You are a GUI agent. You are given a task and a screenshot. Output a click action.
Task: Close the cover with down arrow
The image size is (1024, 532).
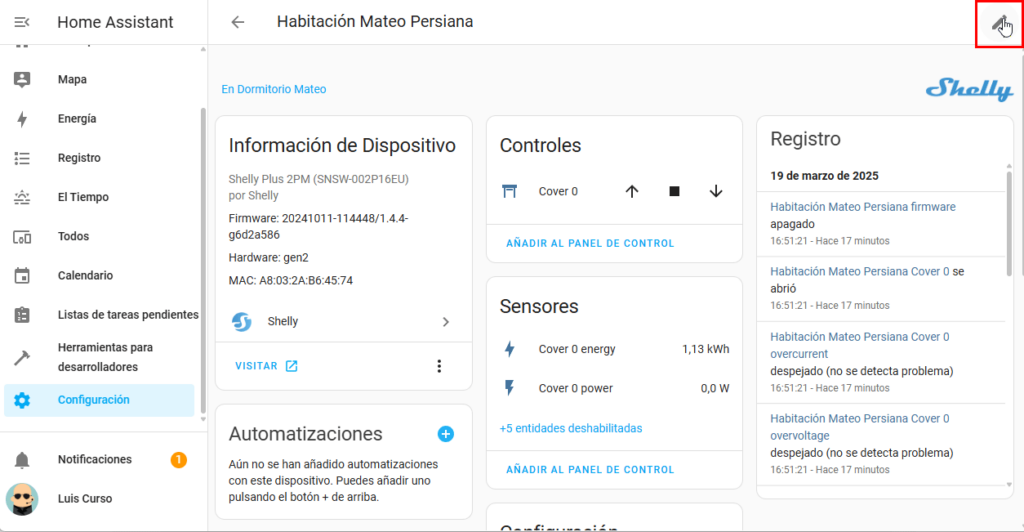pyautogui.click(x=716, y=191)
